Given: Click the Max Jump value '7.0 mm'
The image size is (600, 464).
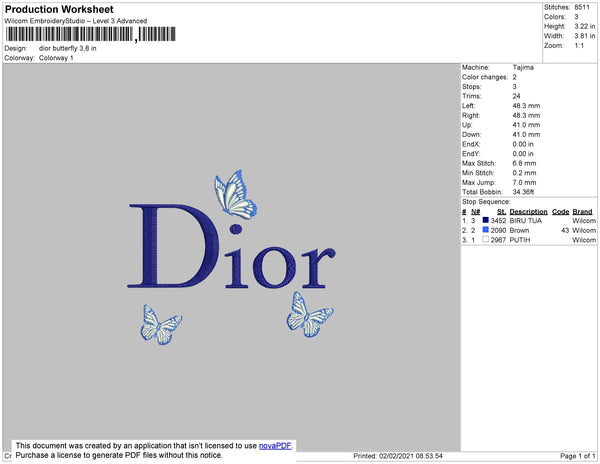Looking at the screenshot, I should (x=524, y=182).
